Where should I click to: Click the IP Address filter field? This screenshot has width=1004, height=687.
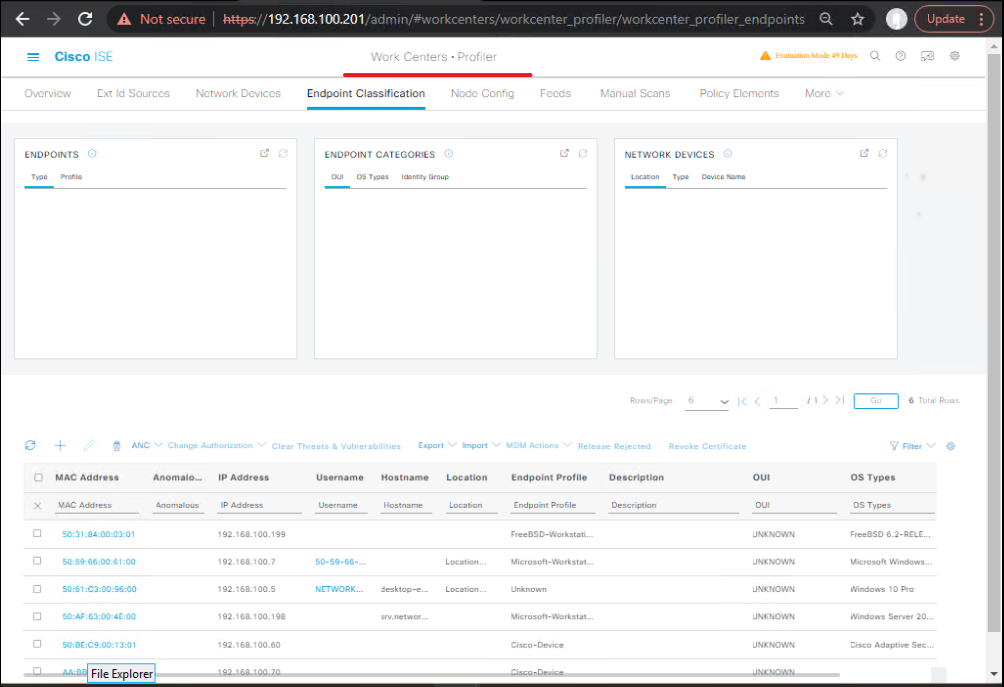click(x=260, y=506)
